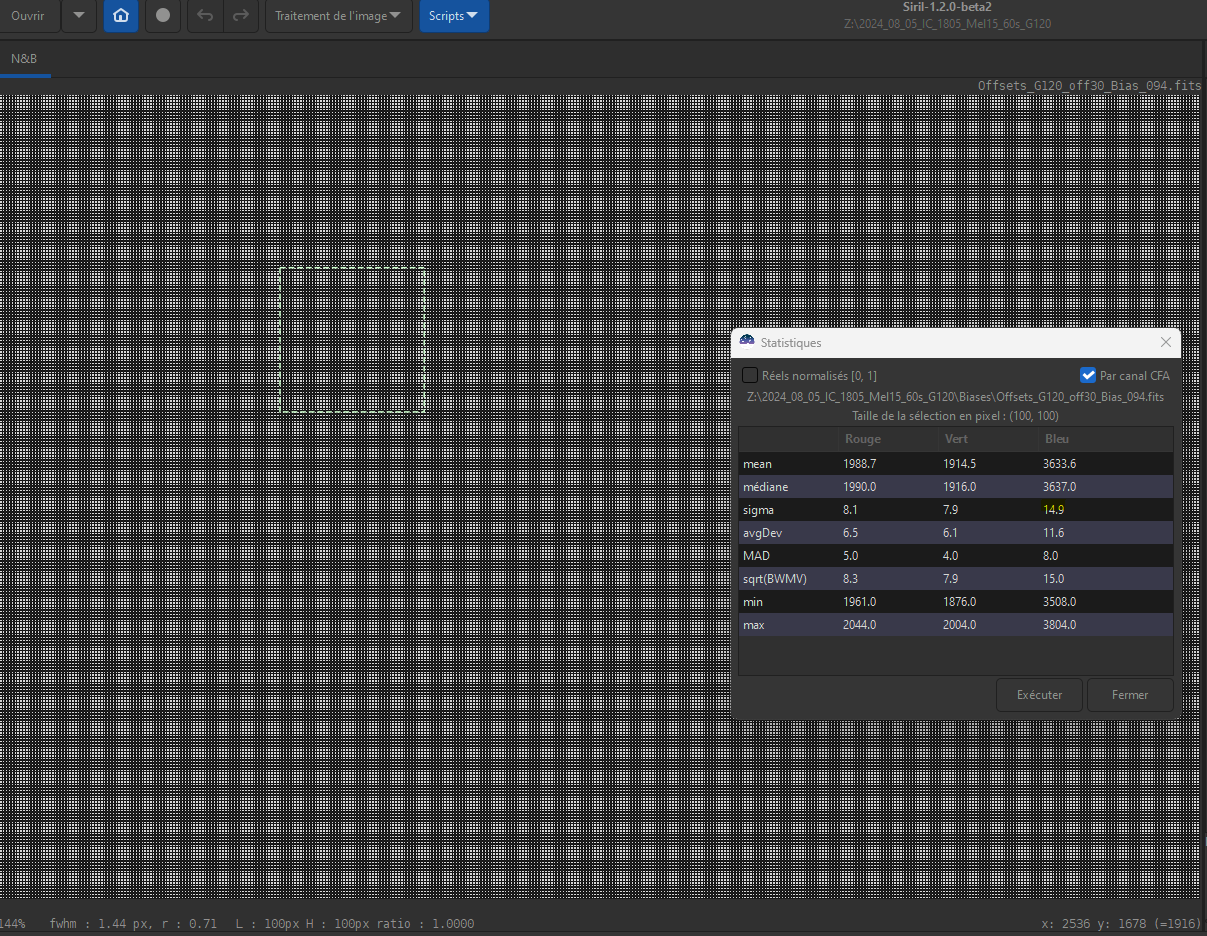Click the Fermer button
Screen dimensions: 1207x936
(x=1130, y=695)
